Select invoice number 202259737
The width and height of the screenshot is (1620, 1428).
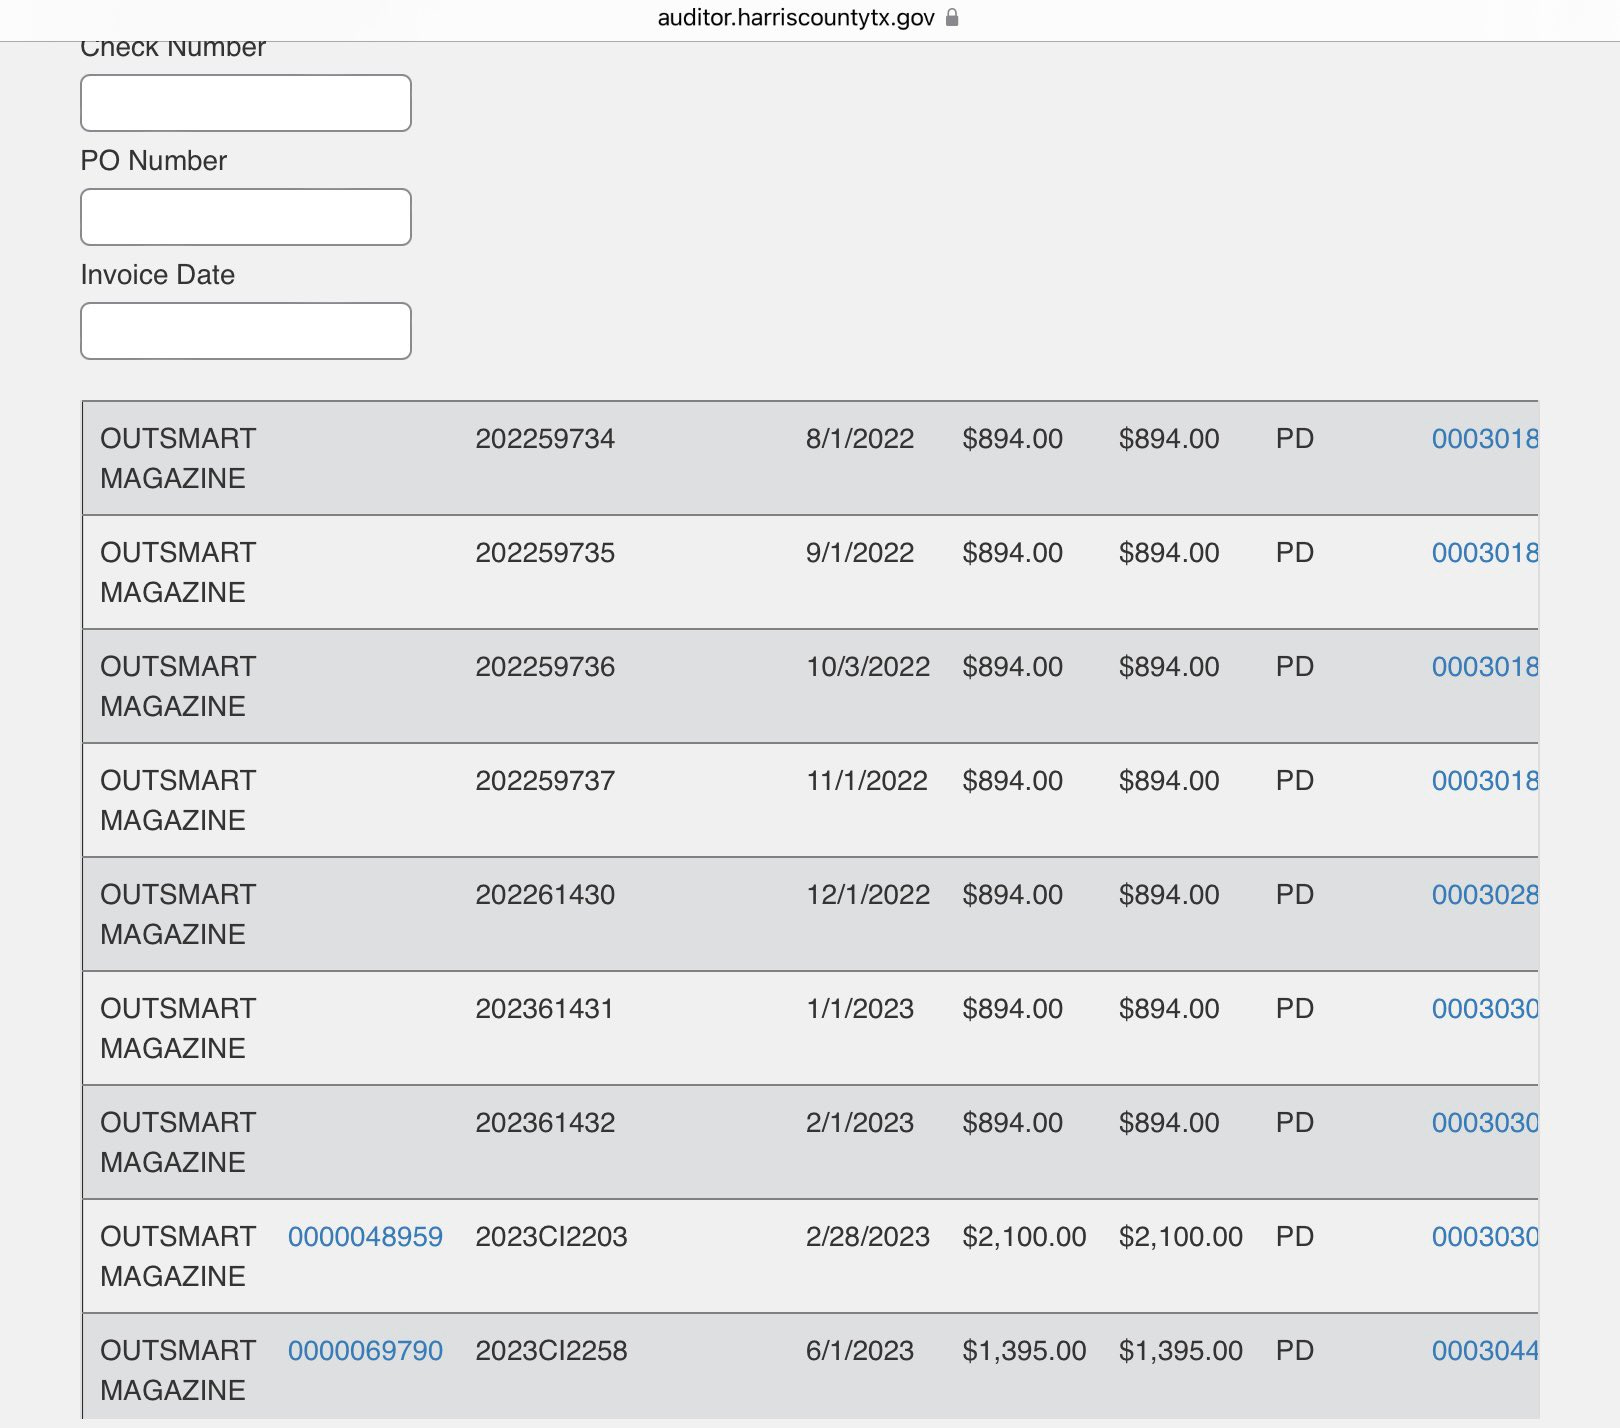coord(545,781)
